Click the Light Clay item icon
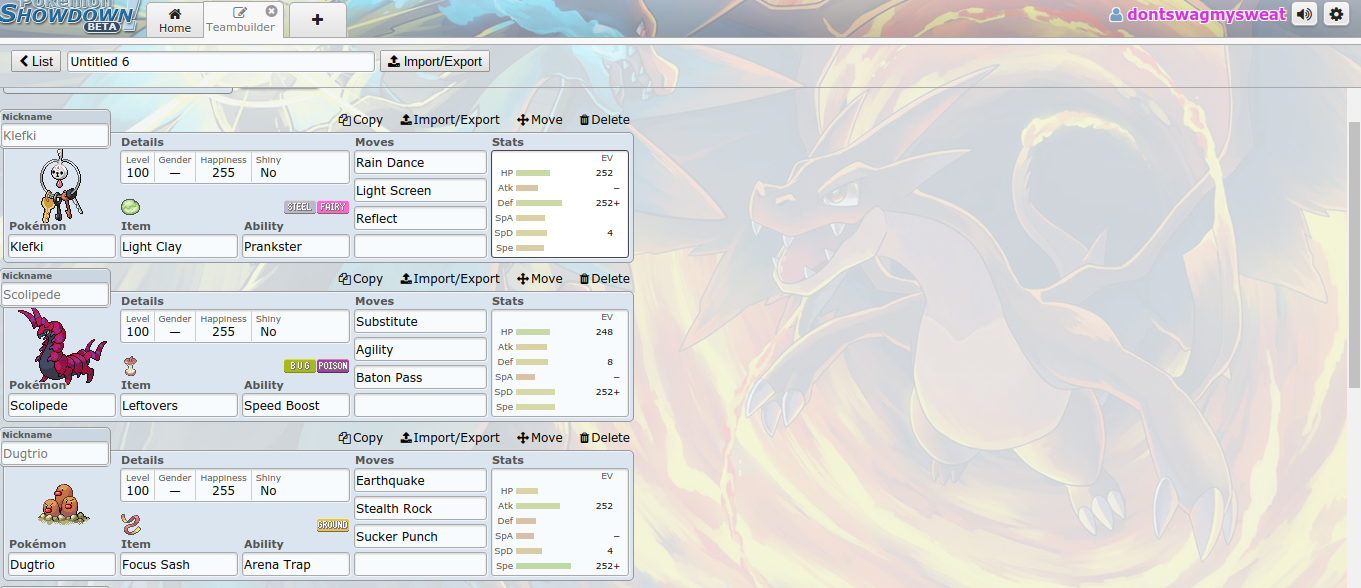Screen dimensions: 1361x588 coord(131,207)
